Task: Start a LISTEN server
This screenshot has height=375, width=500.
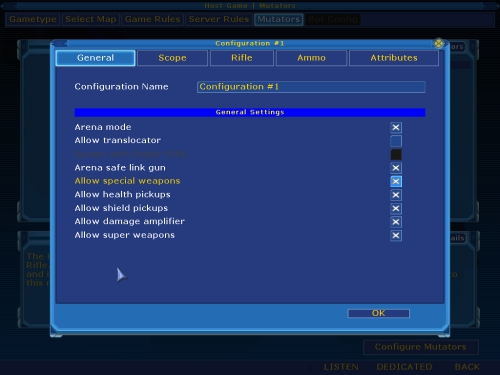Action: point(341,367)
